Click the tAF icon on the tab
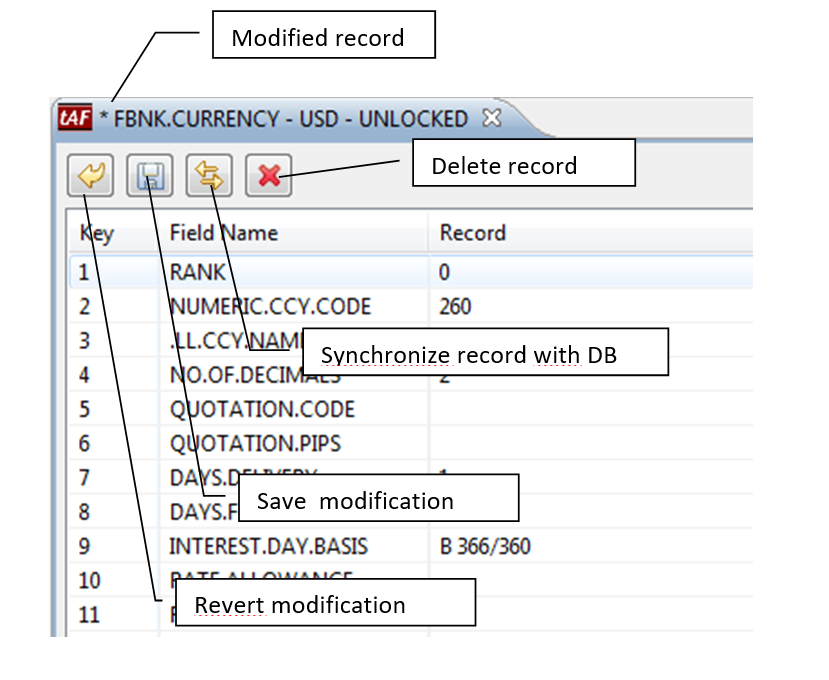 click(75, 119)
